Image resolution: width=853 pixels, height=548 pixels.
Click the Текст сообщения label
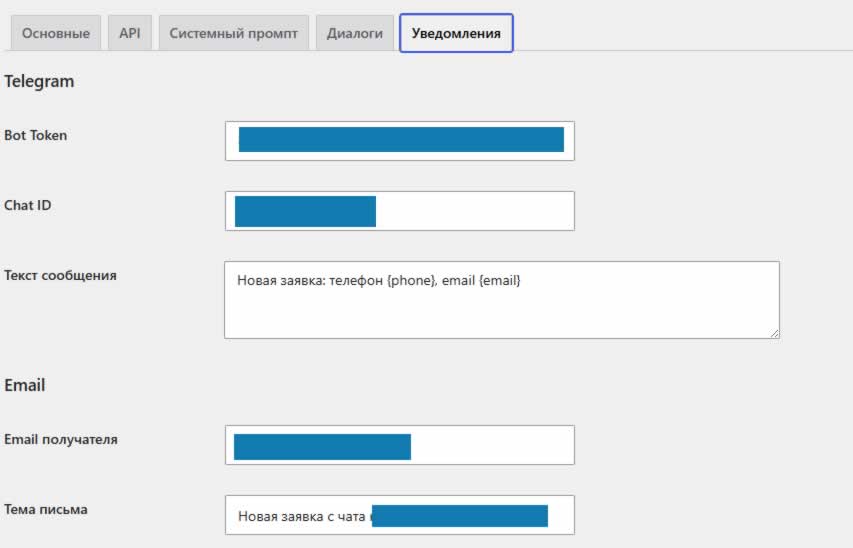pyautogui.click(x=60, y=275)
